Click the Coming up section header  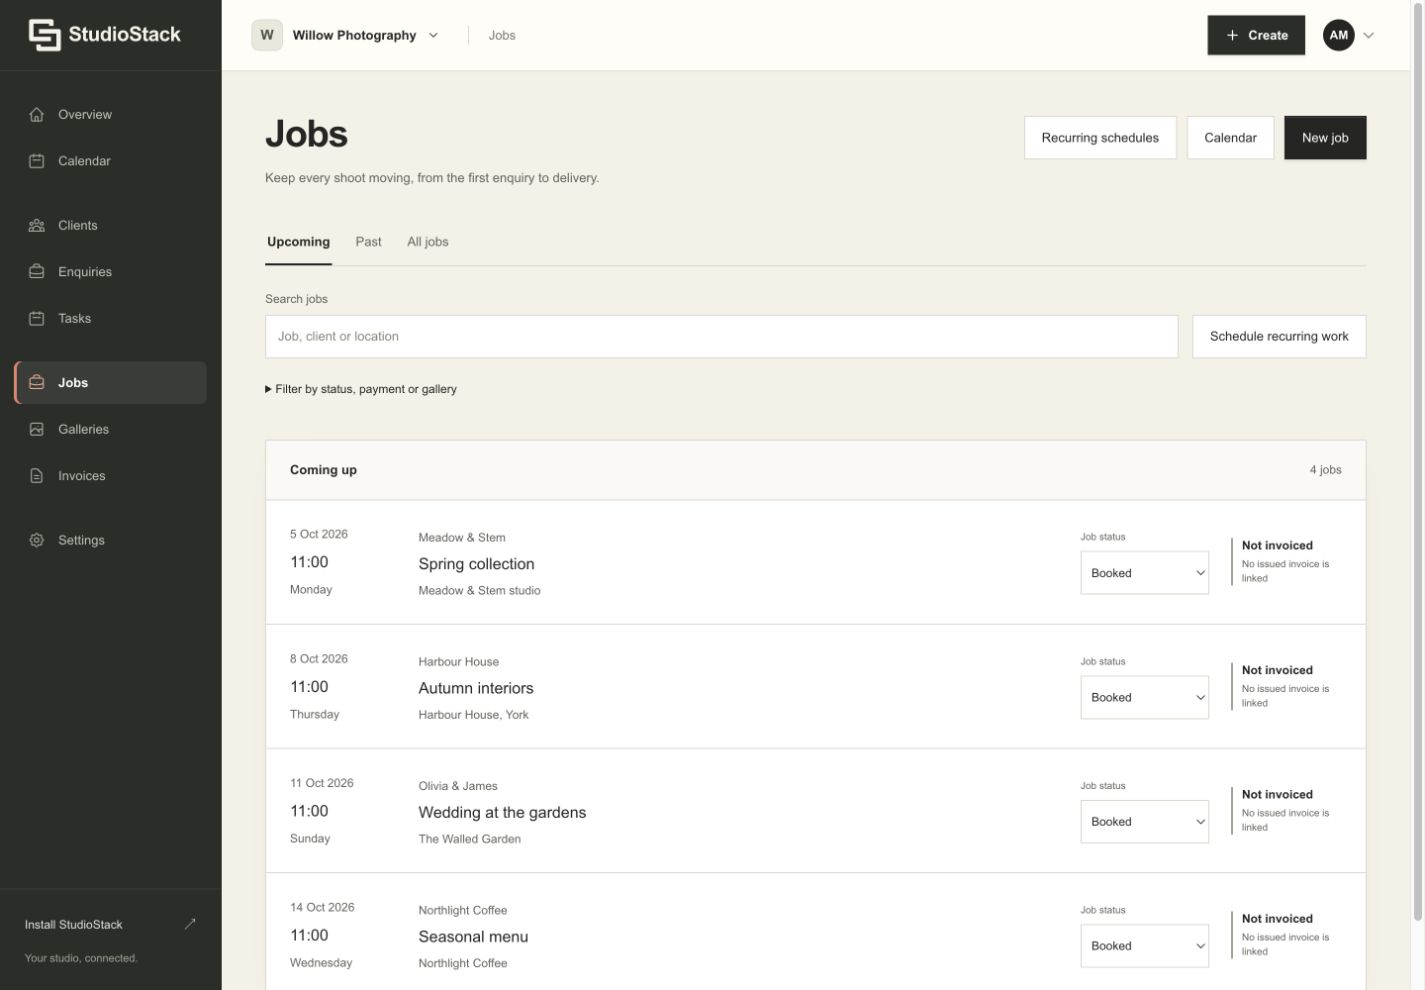tap(323, 470)
